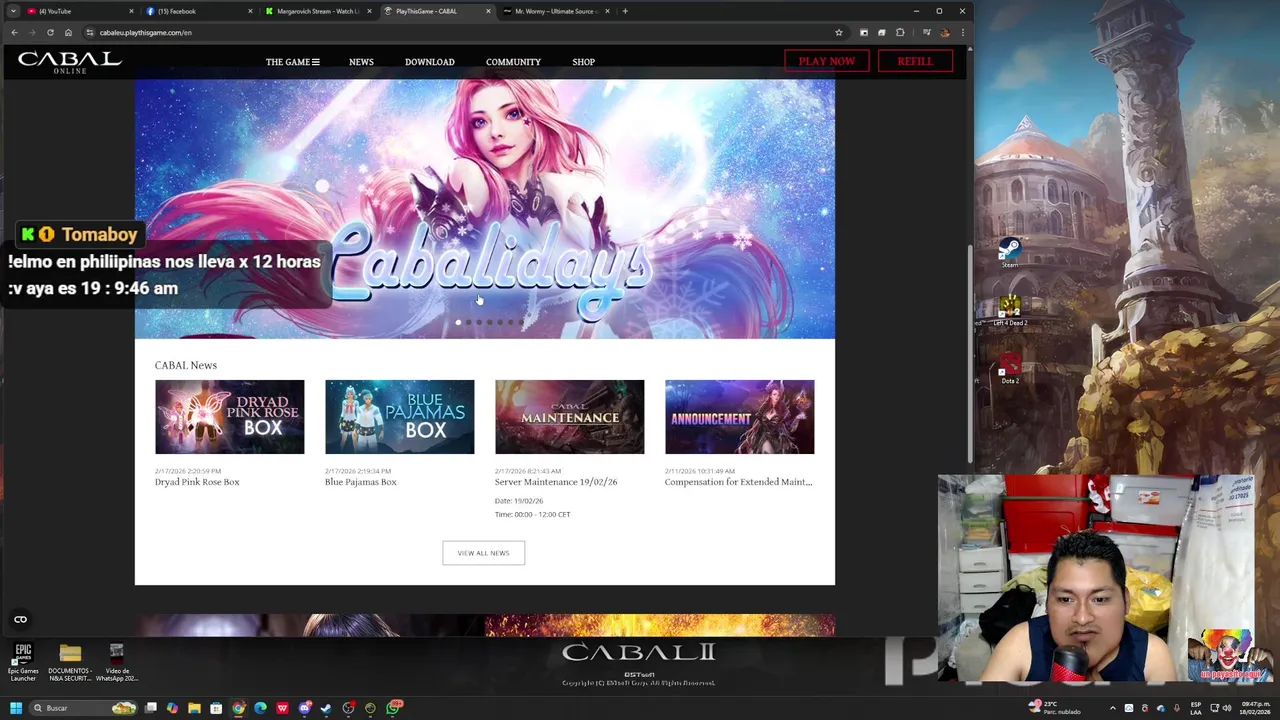Open Chrome's three-dot menu
Viewport: 1280px width, 720px height.
click(x=962, y=32)
